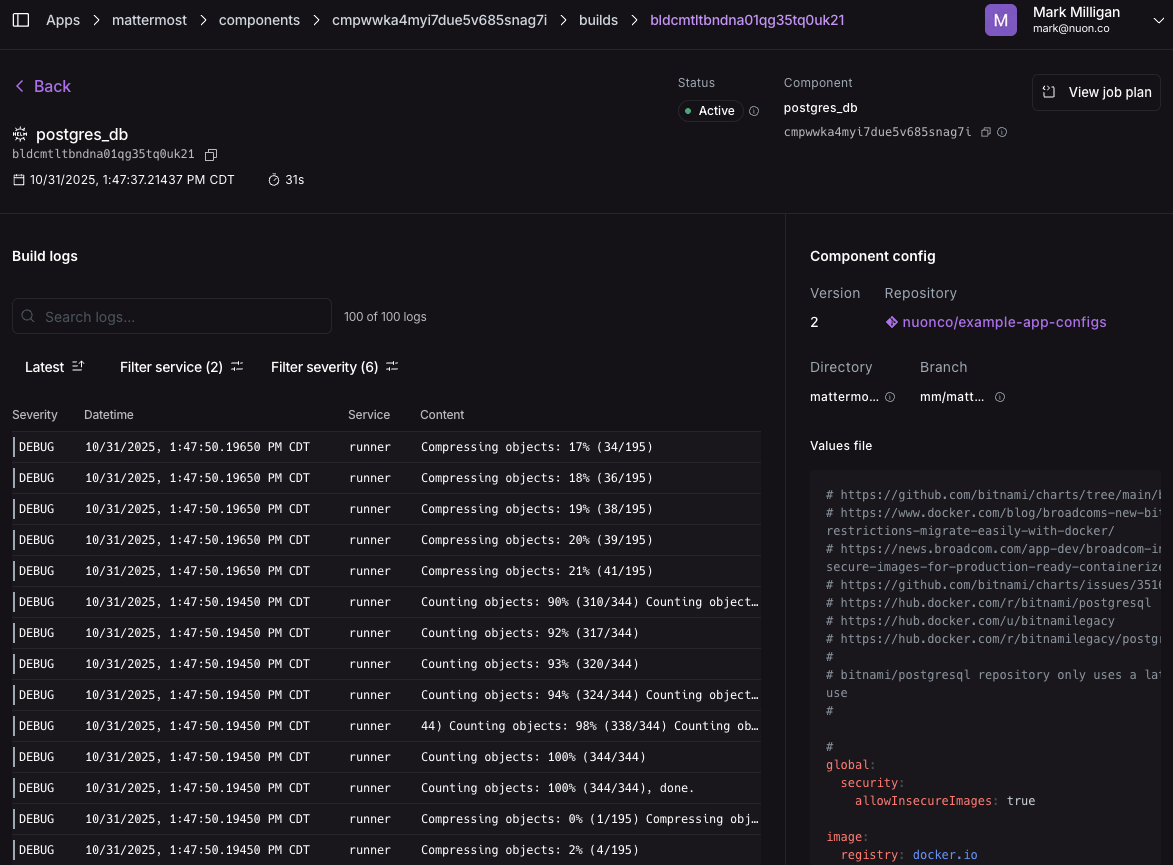The width and height of the screenshot is (1173, 865).
Task: Show full Directory path info icon
Action: 890,397
